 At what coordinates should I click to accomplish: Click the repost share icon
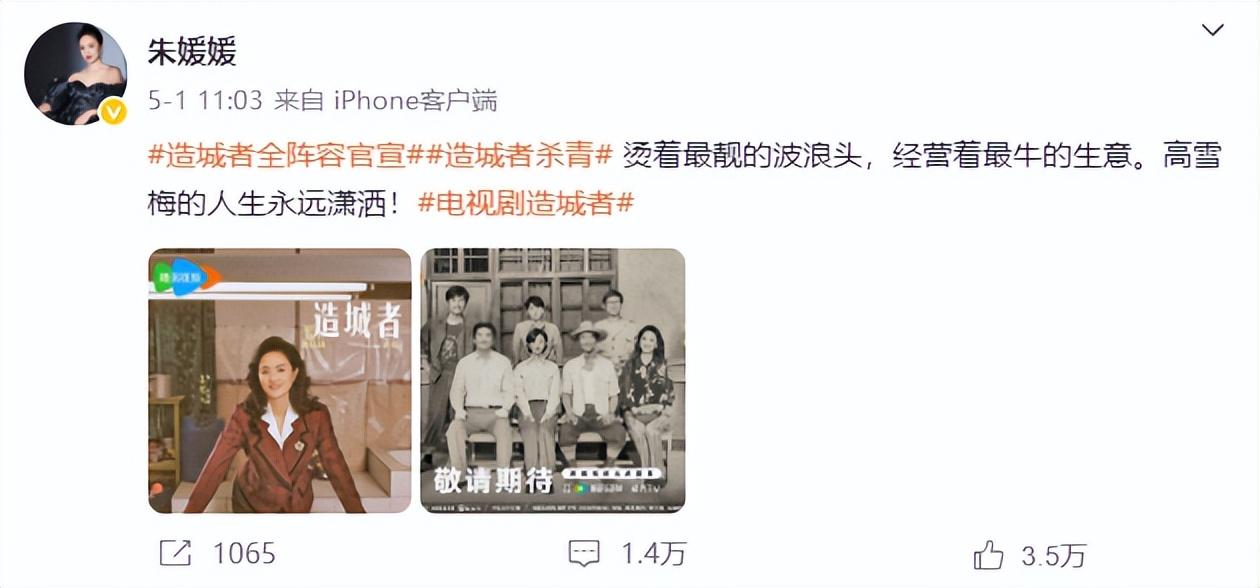tap(176, 552)
